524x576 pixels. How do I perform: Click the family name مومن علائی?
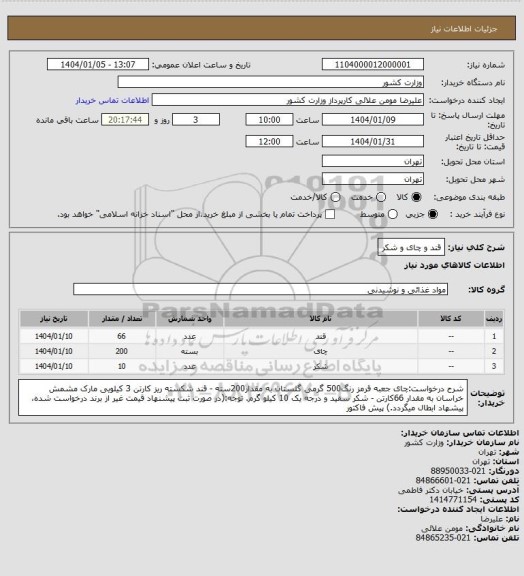coord(442,528)
